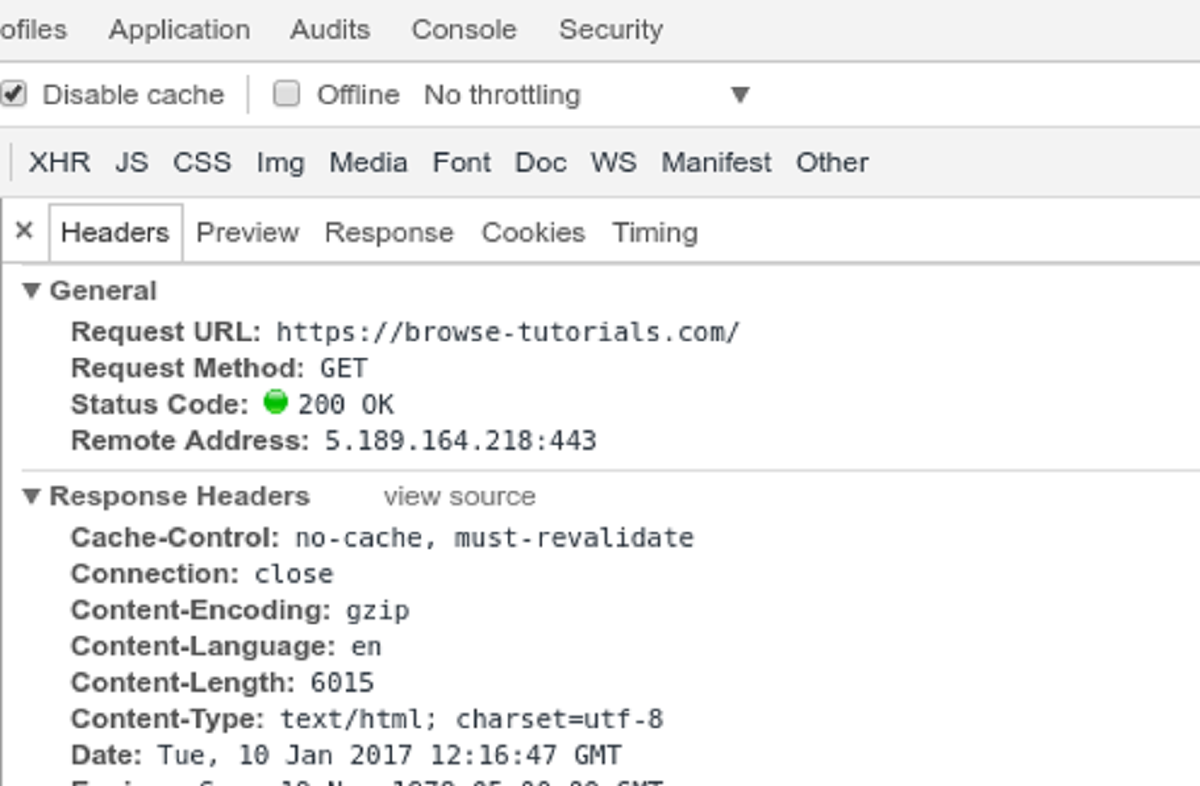Open the Response tab
The image size is (1200, 786).
(x=389, y=232)
